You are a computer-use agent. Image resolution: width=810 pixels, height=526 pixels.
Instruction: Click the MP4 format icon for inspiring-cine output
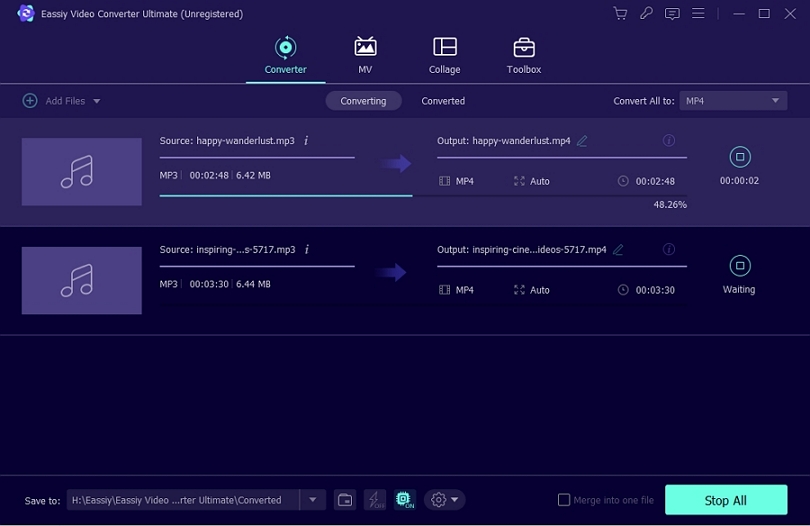444,290
